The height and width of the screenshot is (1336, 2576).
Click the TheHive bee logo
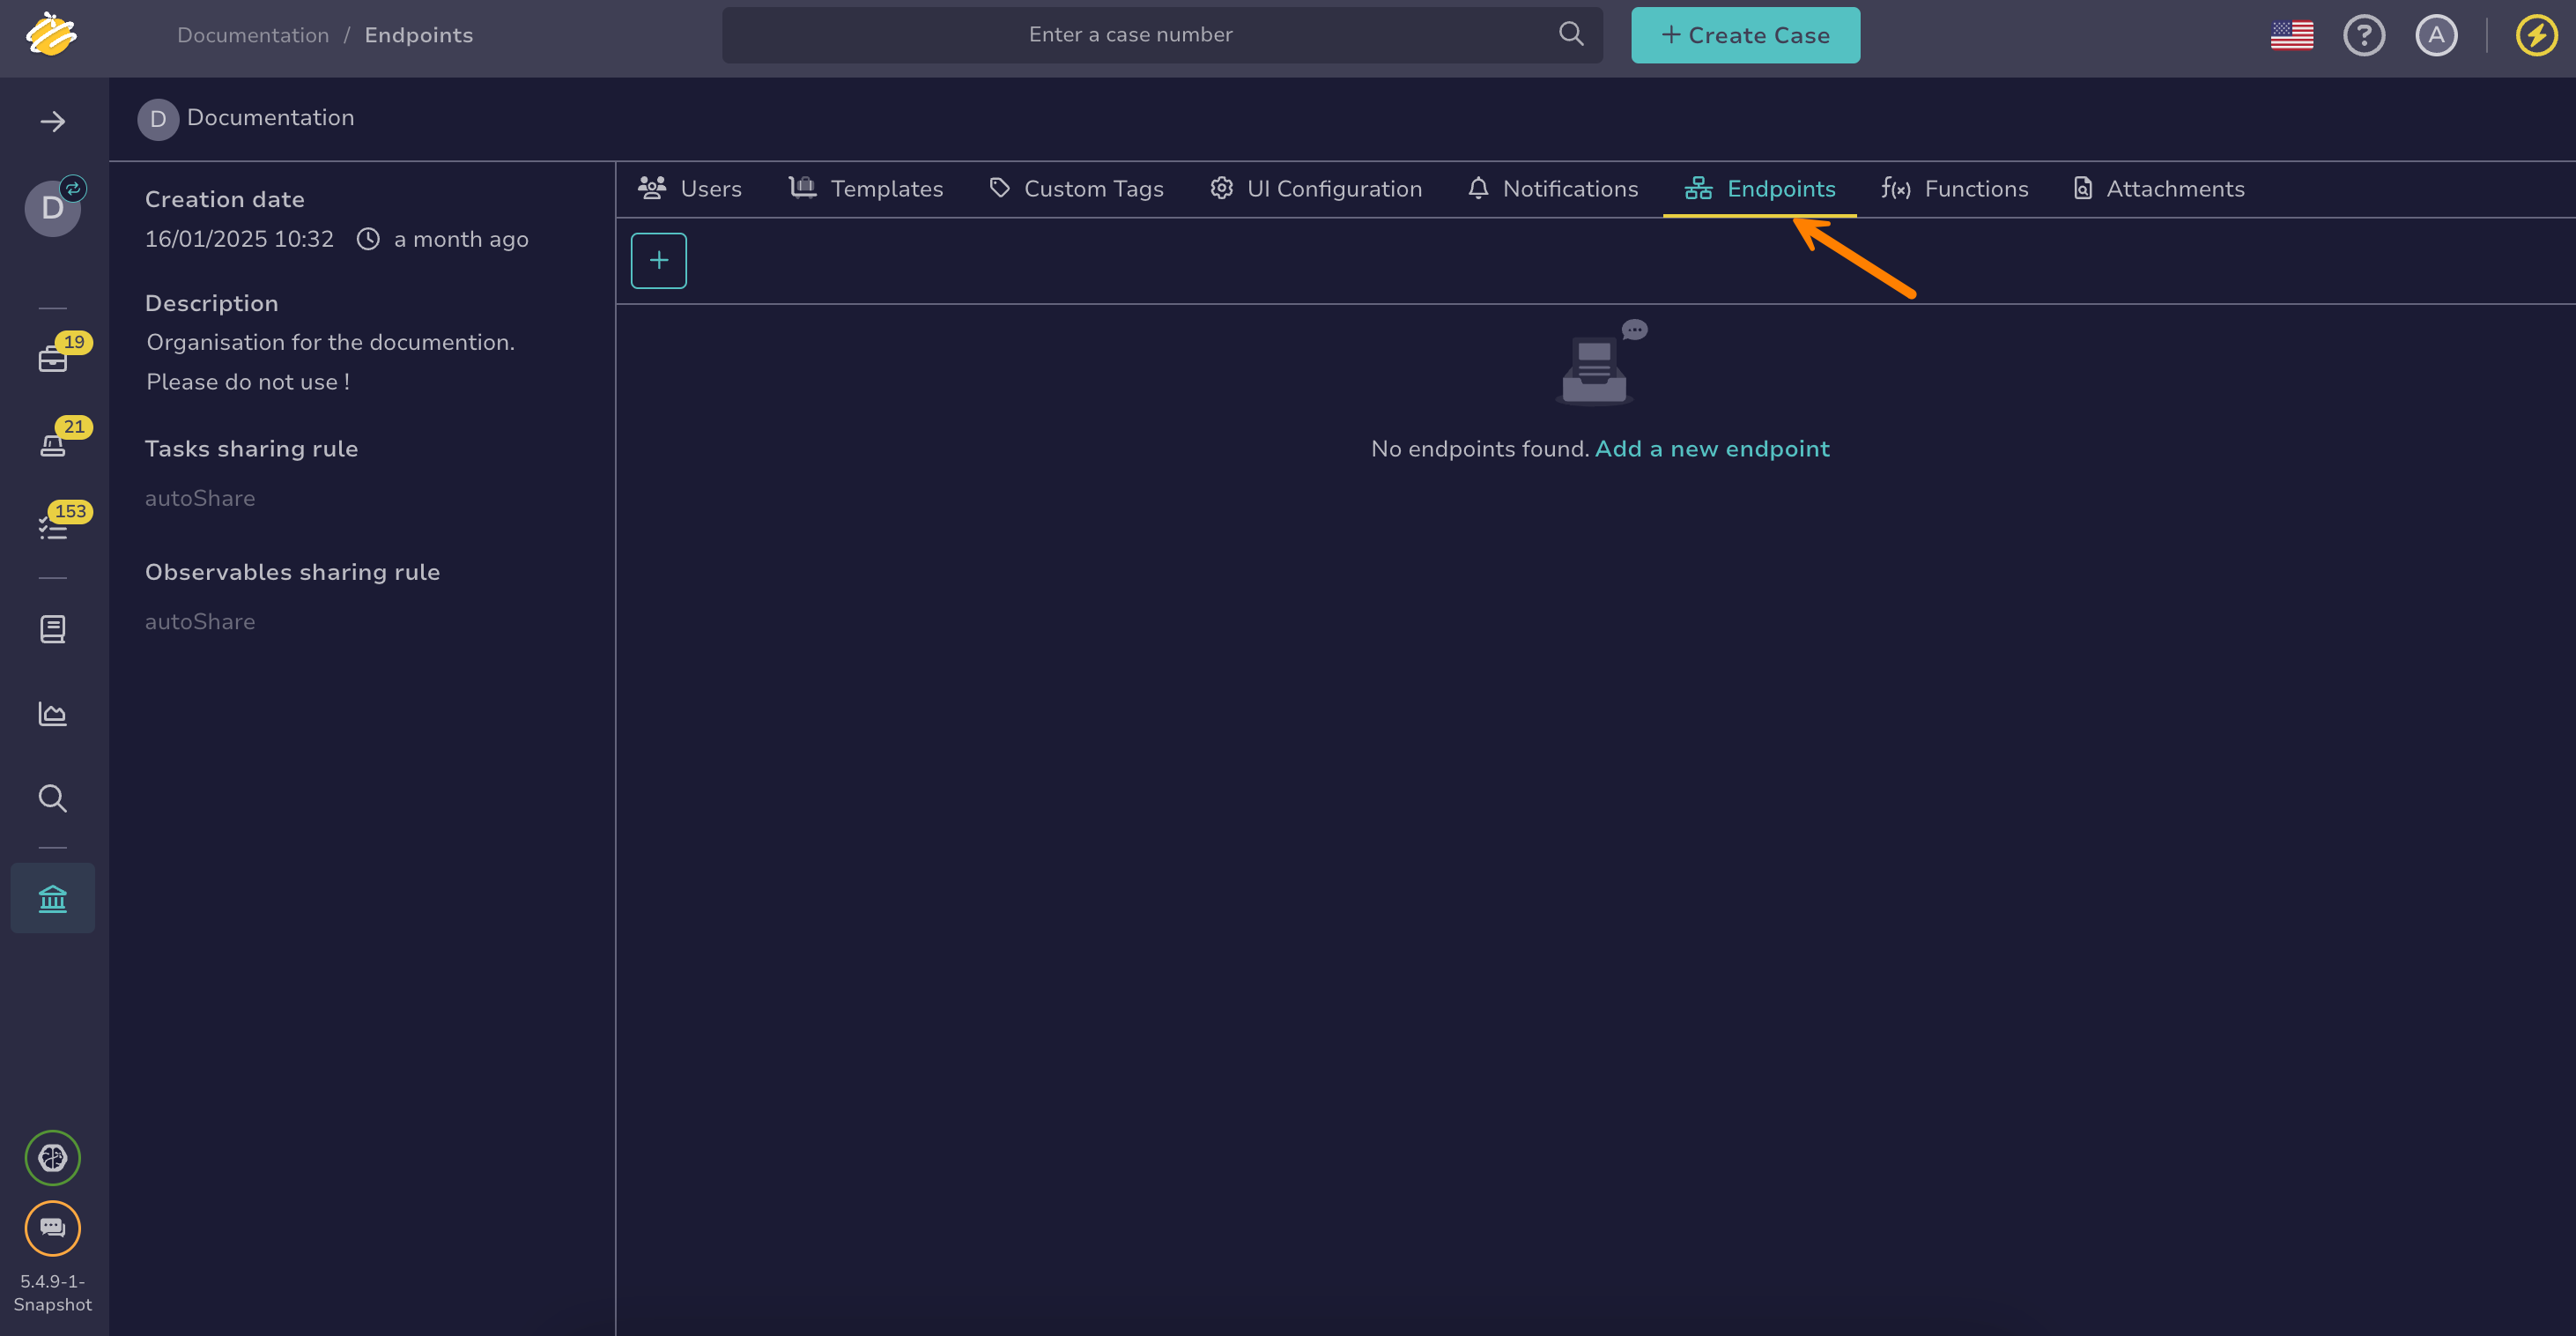[x=51, y=35]
